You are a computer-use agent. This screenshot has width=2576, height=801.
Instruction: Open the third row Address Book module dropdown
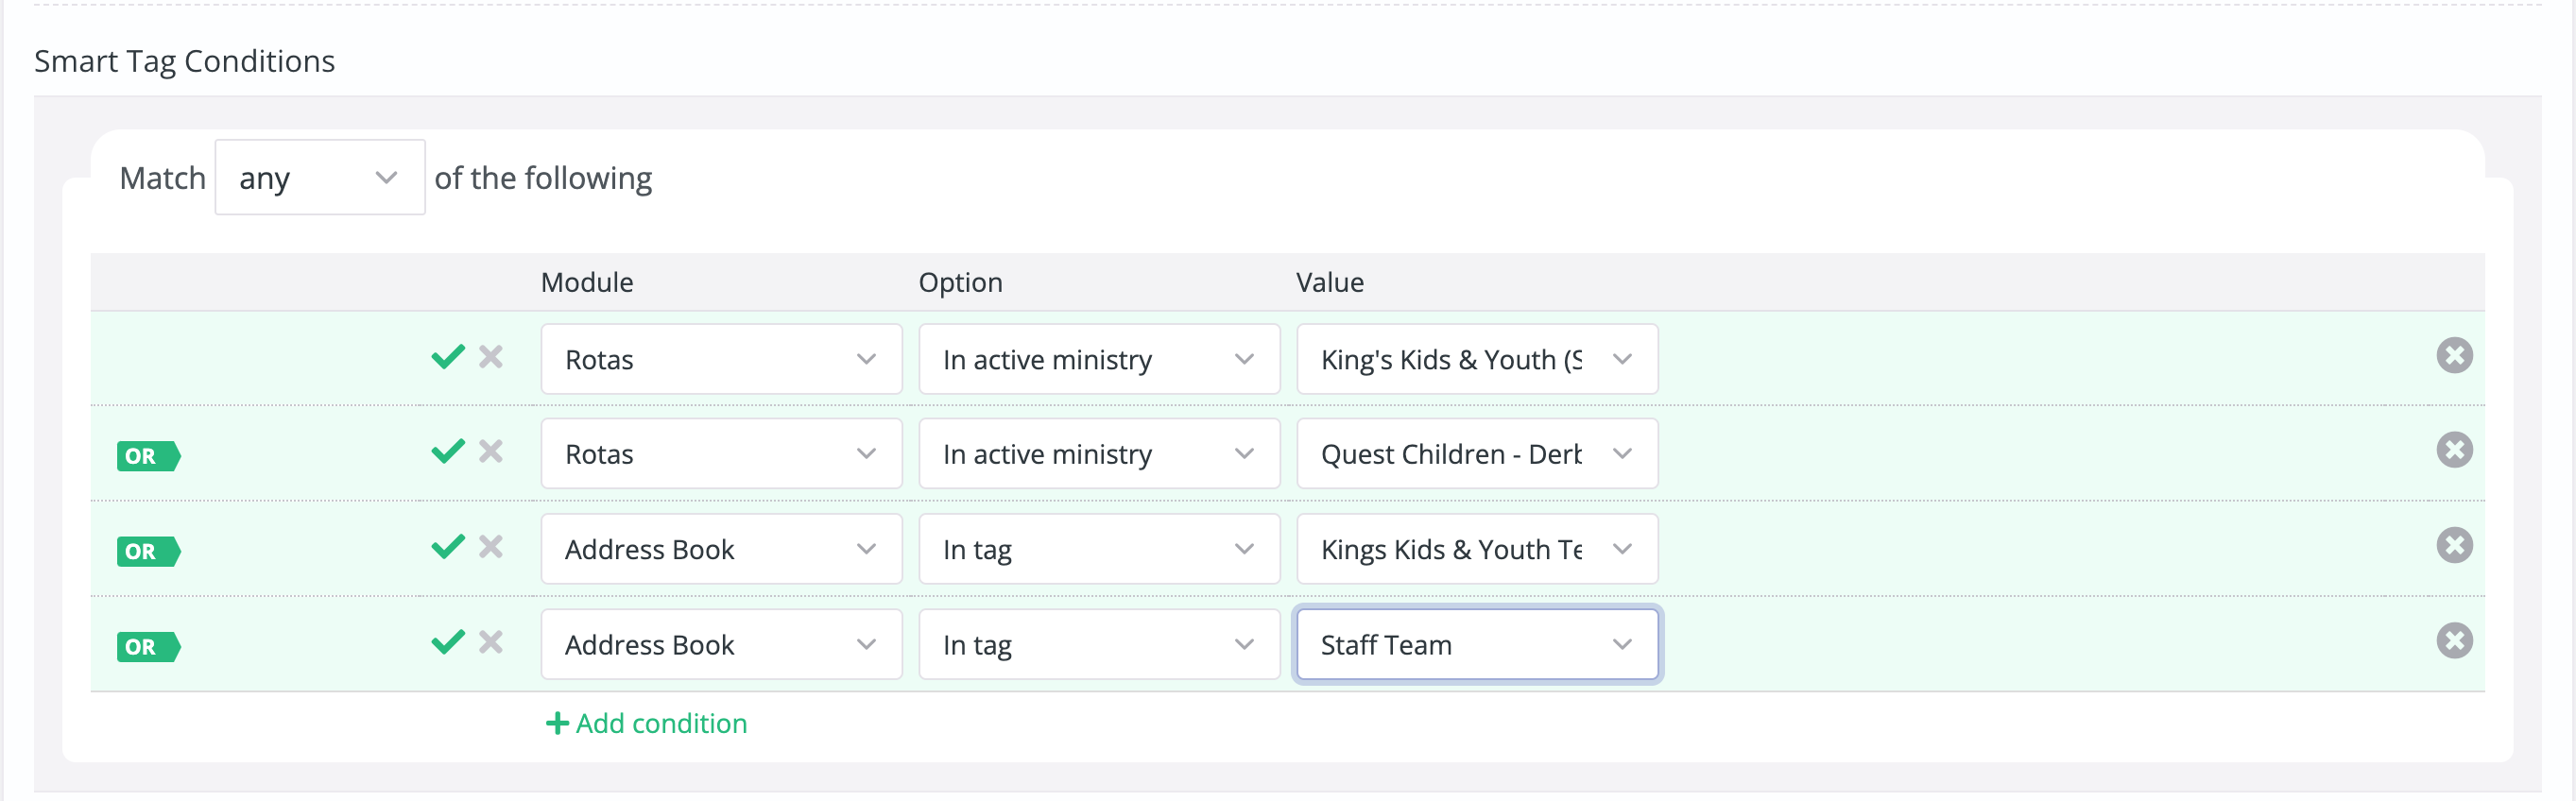pos(721,549)
